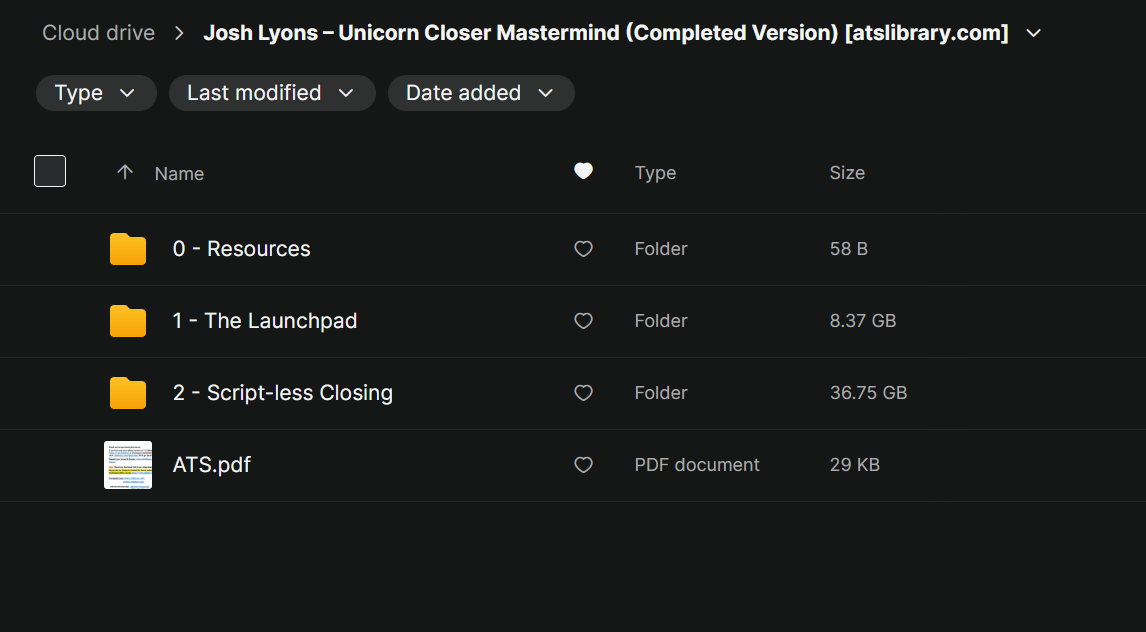Viewport: 1146px width, 632px height.
Task: Mark ATS.pdf as favorite
Action: click(x=584, y=465)
